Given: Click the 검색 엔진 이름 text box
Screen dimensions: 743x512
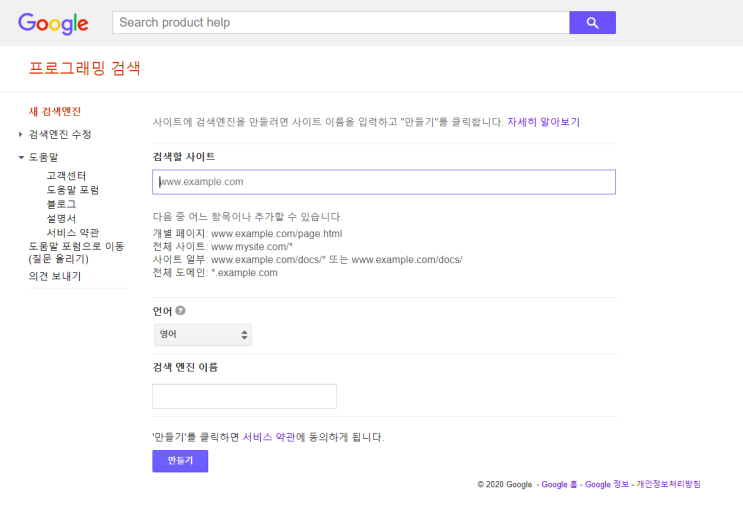Looking at the screenshot, I should [245, 396].
